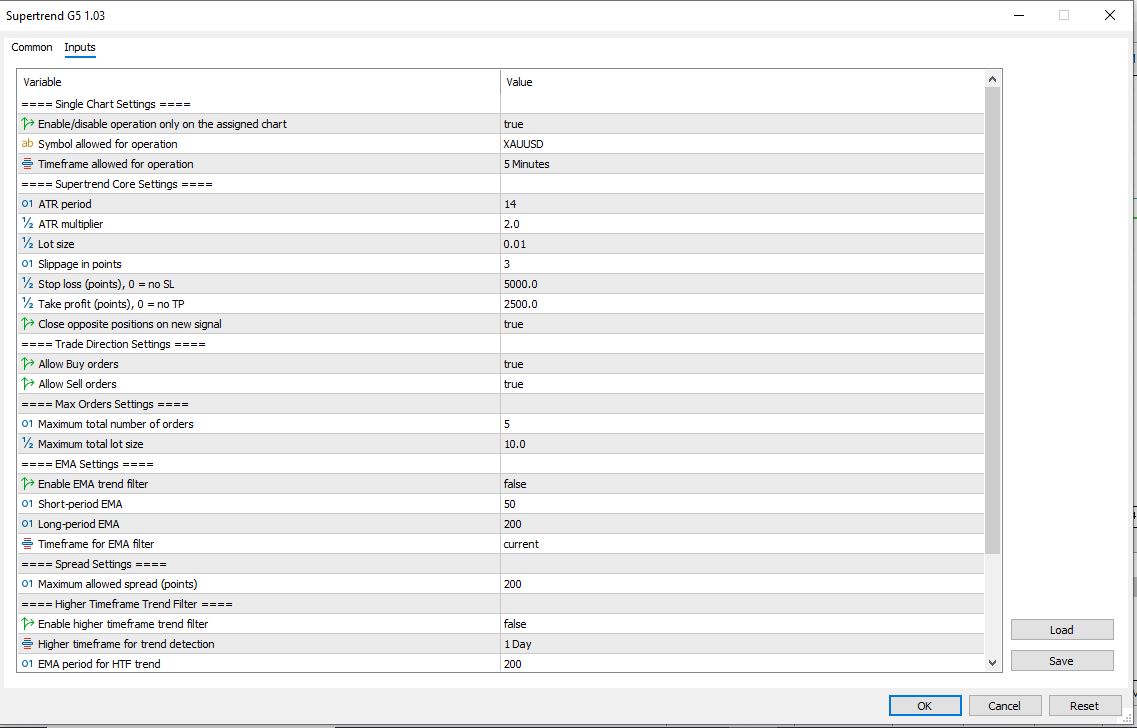Image resolution: width=1137 pixels, height=728 pixels.
Task: Open the Timeframe for EMA filter 'current' dropdown
Action: (x=740, y=544)
